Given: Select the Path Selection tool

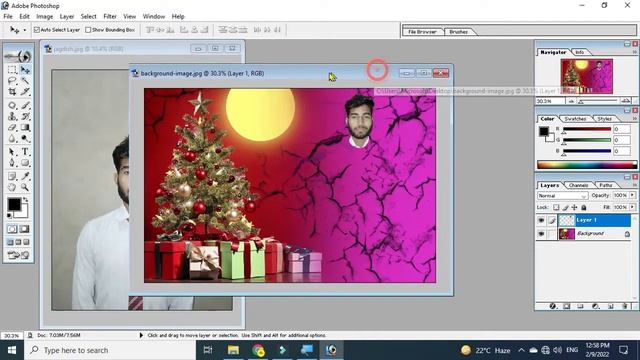Looking at the screenshot, I should tap(12, 152).
